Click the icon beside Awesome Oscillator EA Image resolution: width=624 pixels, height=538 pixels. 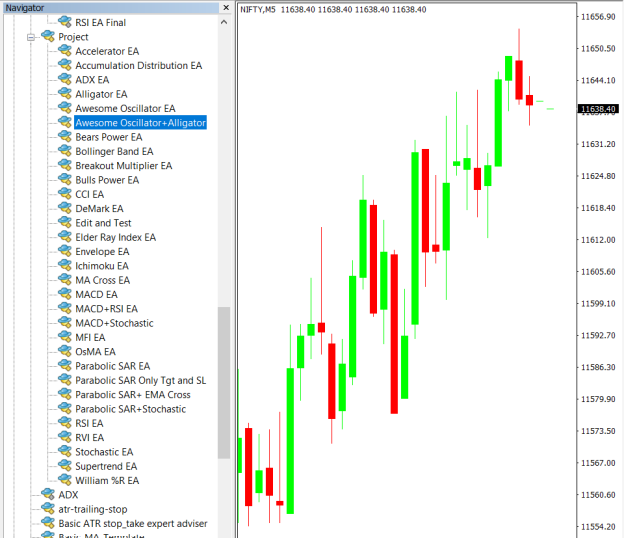(x=65, y=108)
